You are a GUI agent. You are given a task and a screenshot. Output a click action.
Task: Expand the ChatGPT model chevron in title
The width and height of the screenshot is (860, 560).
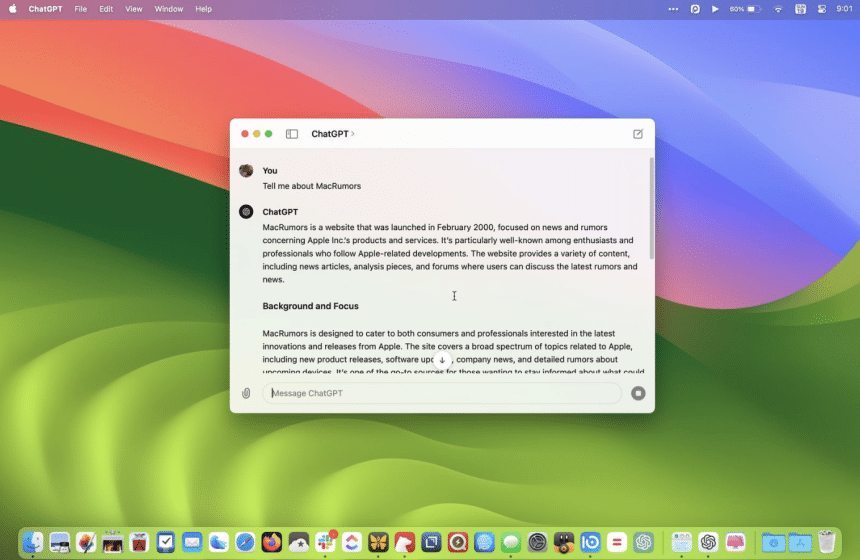352,134
